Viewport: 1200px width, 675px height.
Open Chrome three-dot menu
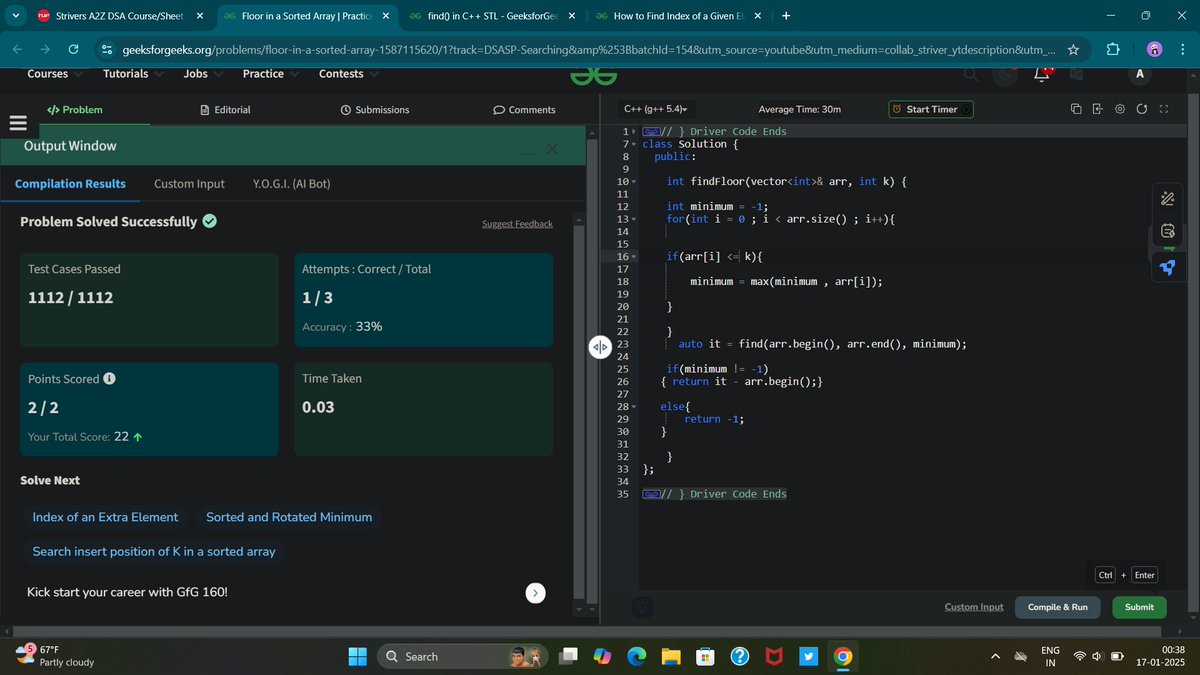[1183, 49]
